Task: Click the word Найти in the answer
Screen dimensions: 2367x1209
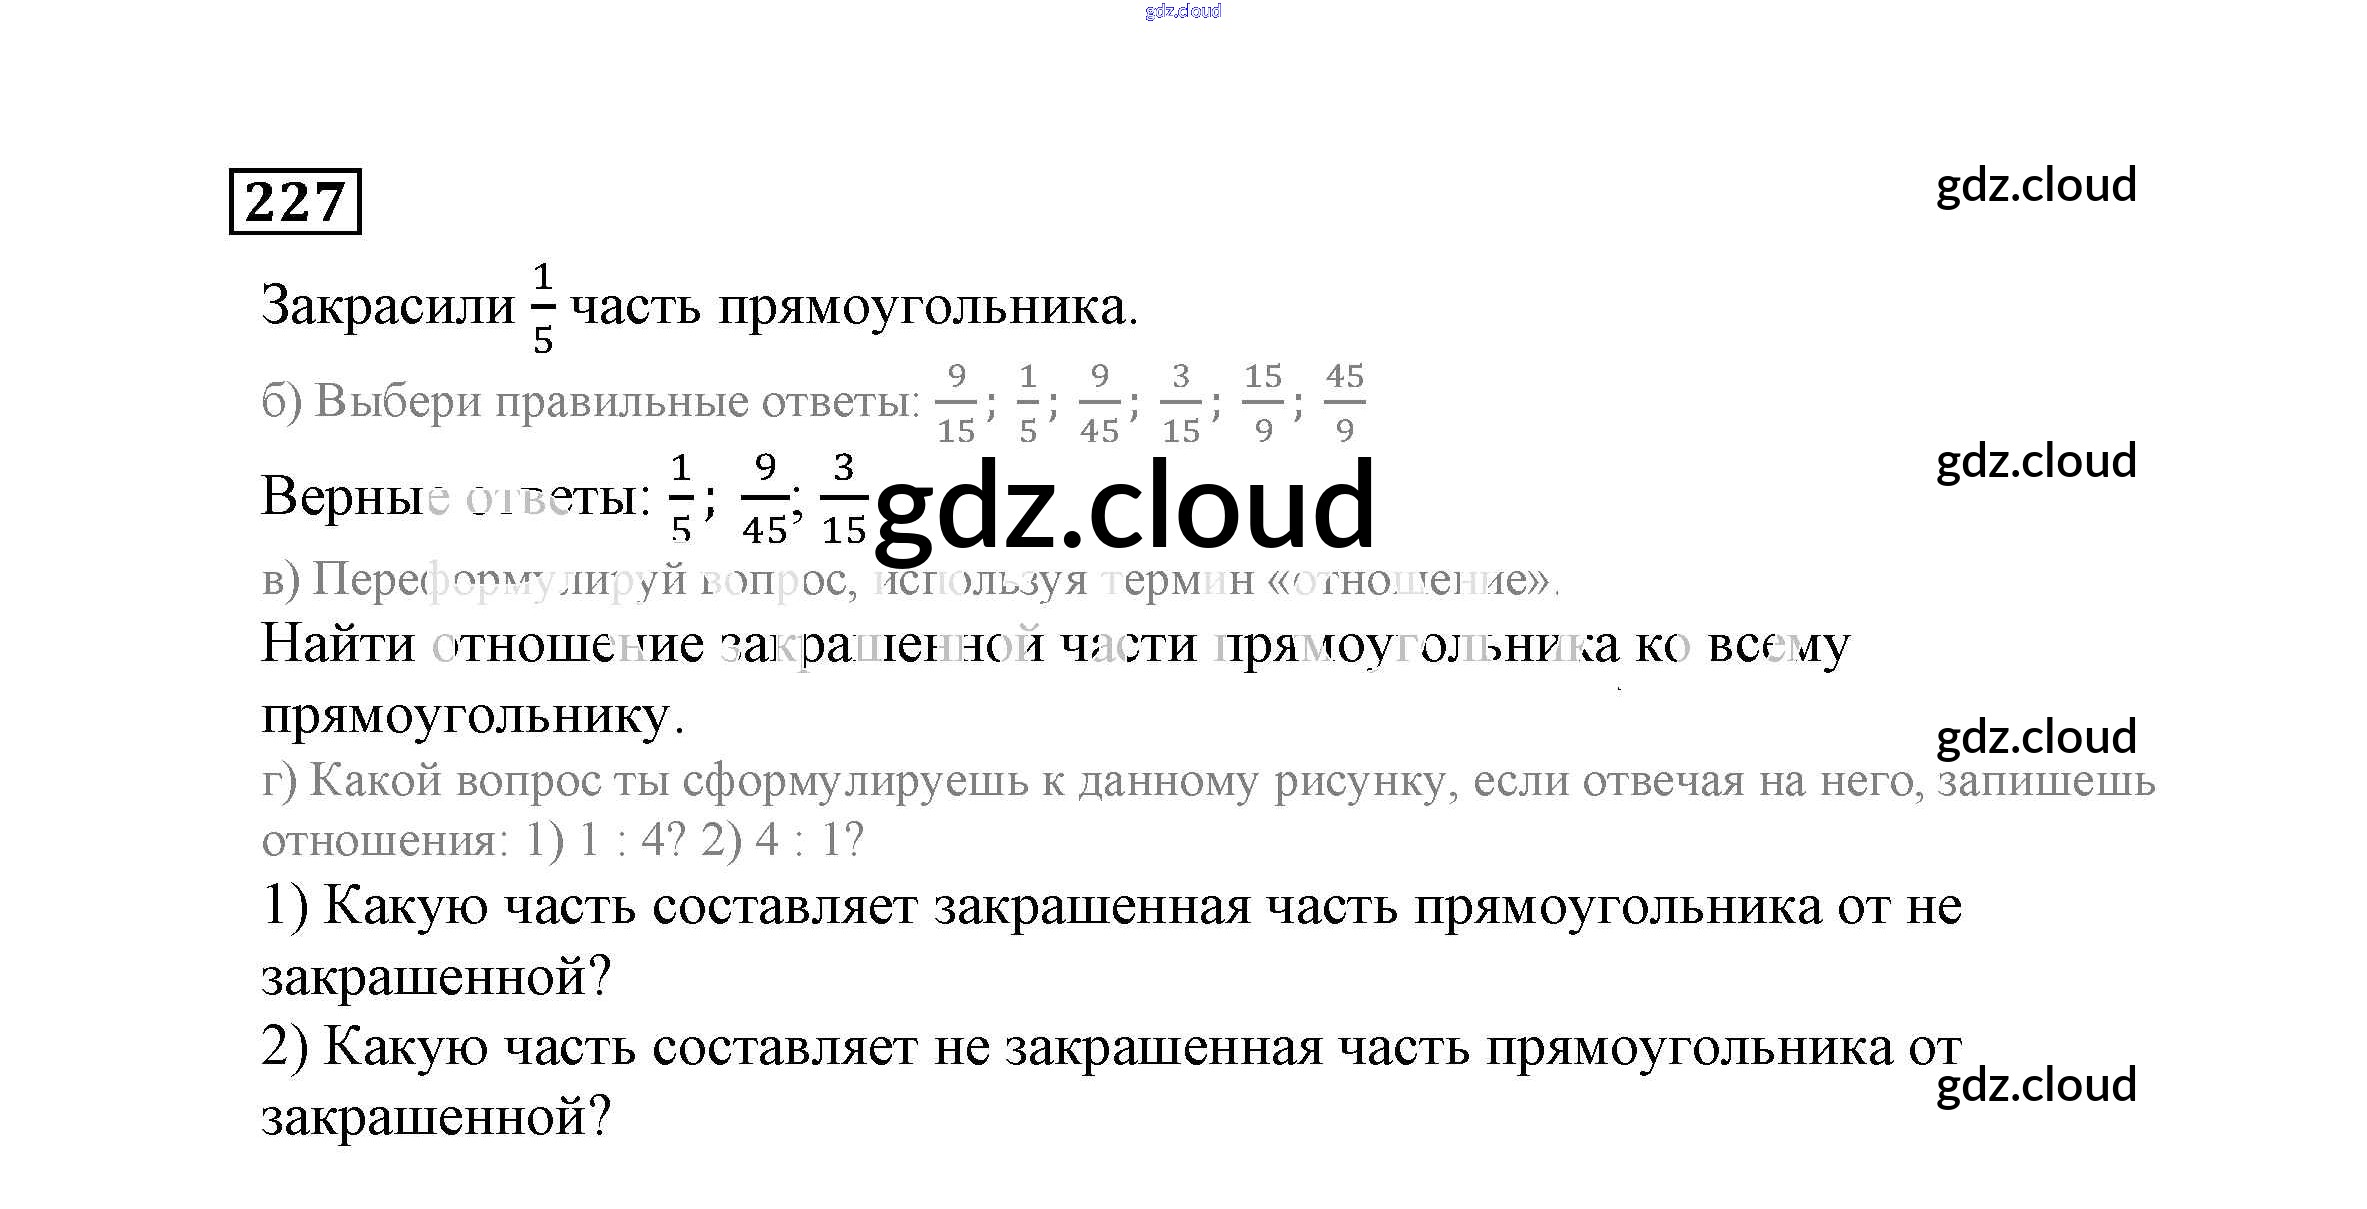Action: click(x=338, y=644)
